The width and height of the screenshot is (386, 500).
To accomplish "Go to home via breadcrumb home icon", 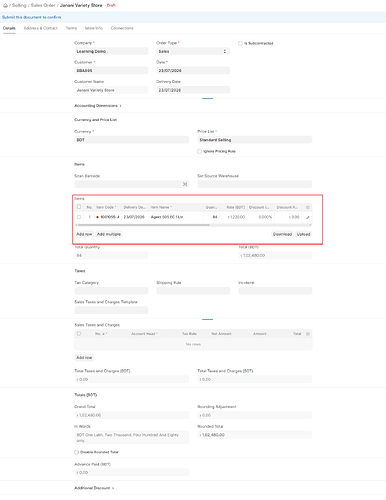I will [x=5, y=5].
